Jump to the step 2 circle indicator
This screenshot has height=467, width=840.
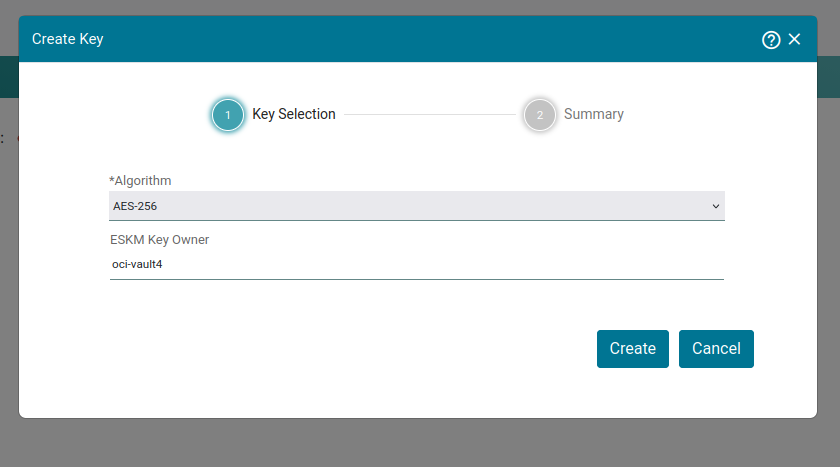(539, 115)
